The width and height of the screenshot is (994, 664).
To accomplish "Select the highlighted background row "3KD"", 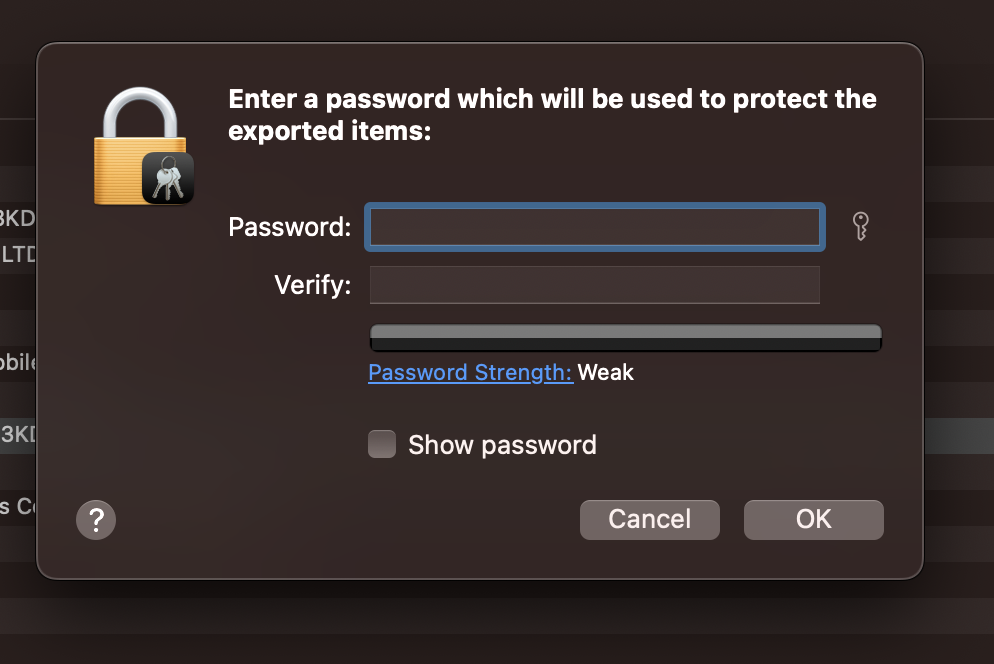I will coord(18,435).
